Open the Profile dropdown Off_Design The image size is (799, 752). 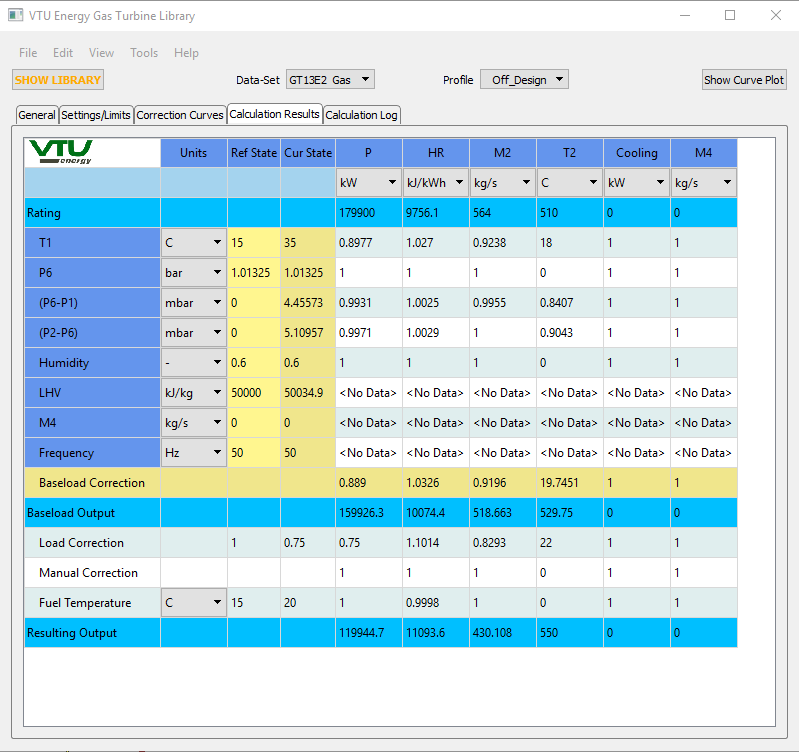[x=524, y=80]
